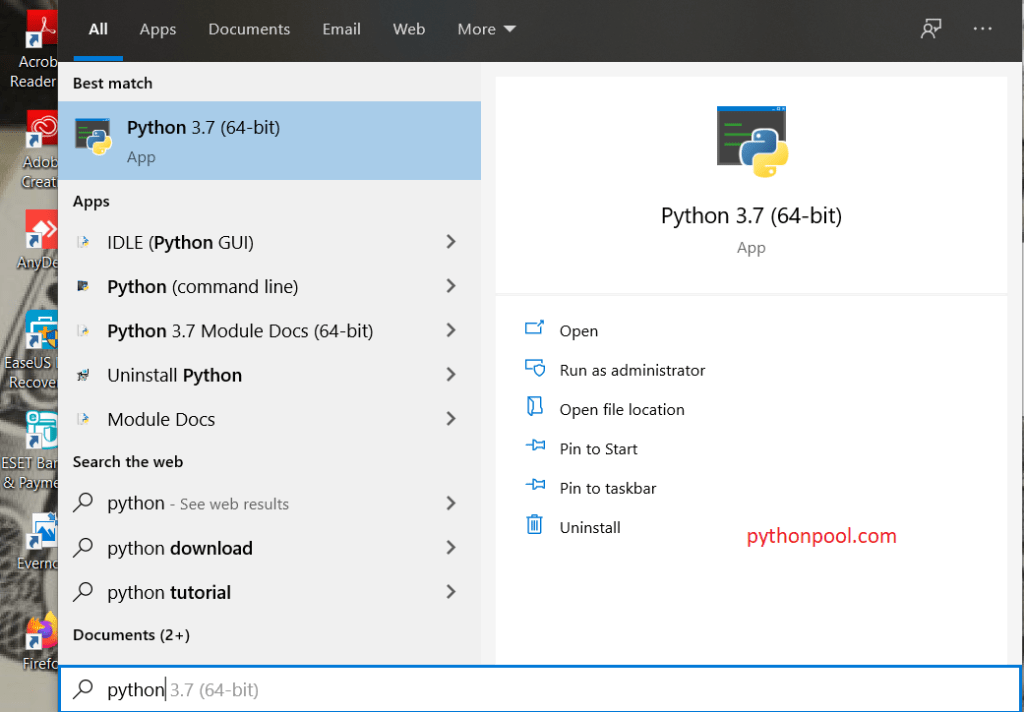This screenshot has height=712, width=1024.
Task: Select the search magnifier in the search bar
Action: [84, 689]
